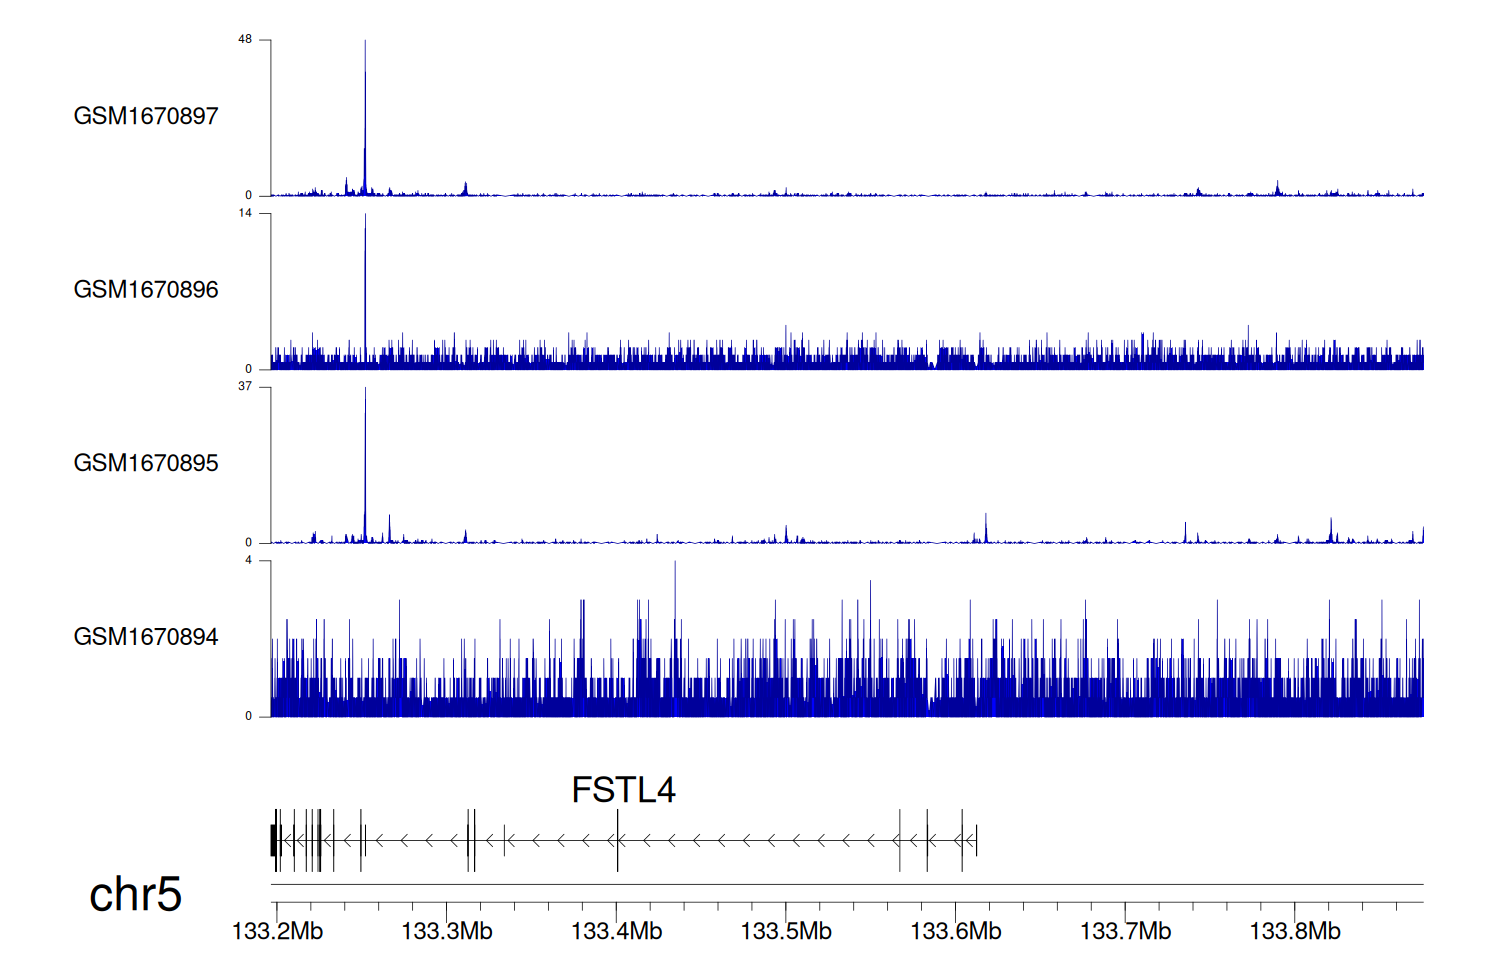Click the GSM1670896 track label
The height and width of the screenshot is (980, 1500).
coord(146,290)
